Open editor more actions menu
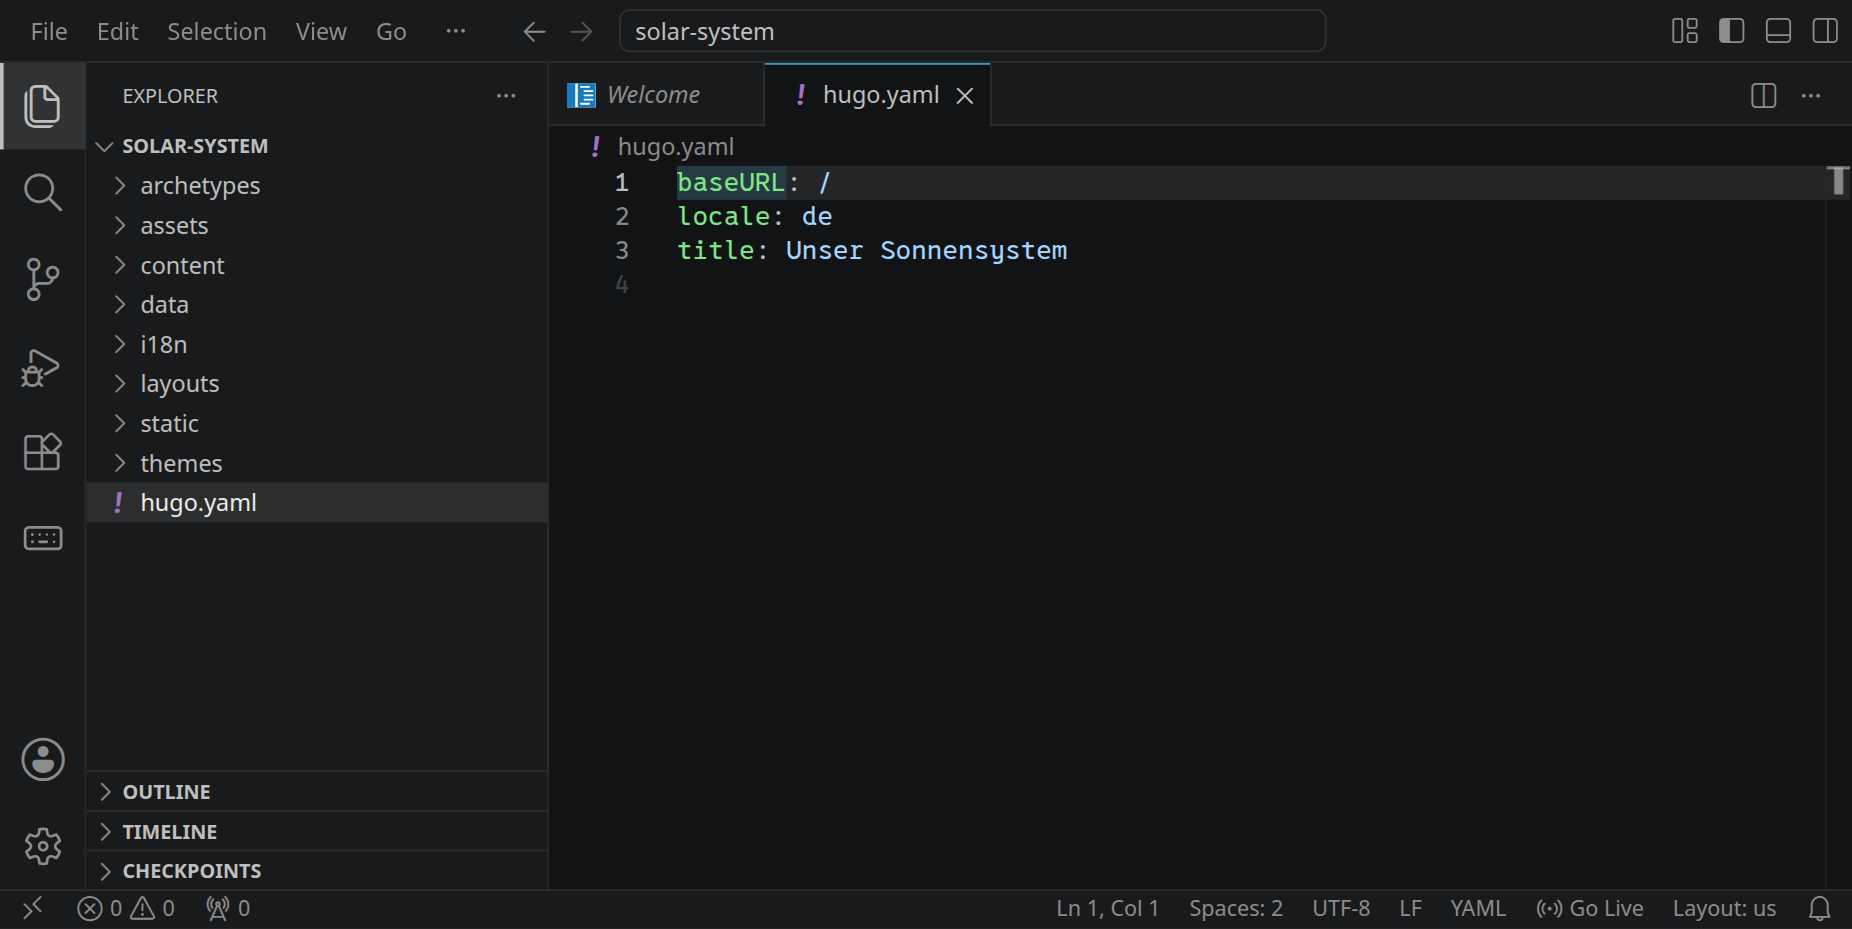Screen dimensions: 1852x929 [1811, 96]
